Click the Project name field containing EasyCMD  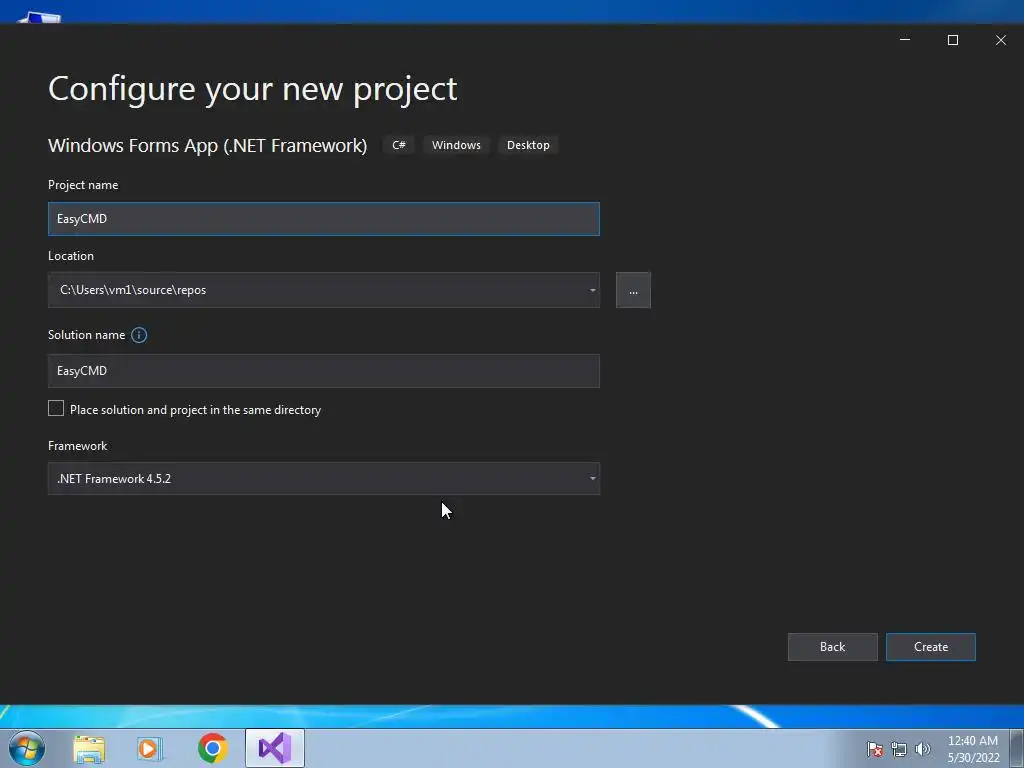click(323, 219)
